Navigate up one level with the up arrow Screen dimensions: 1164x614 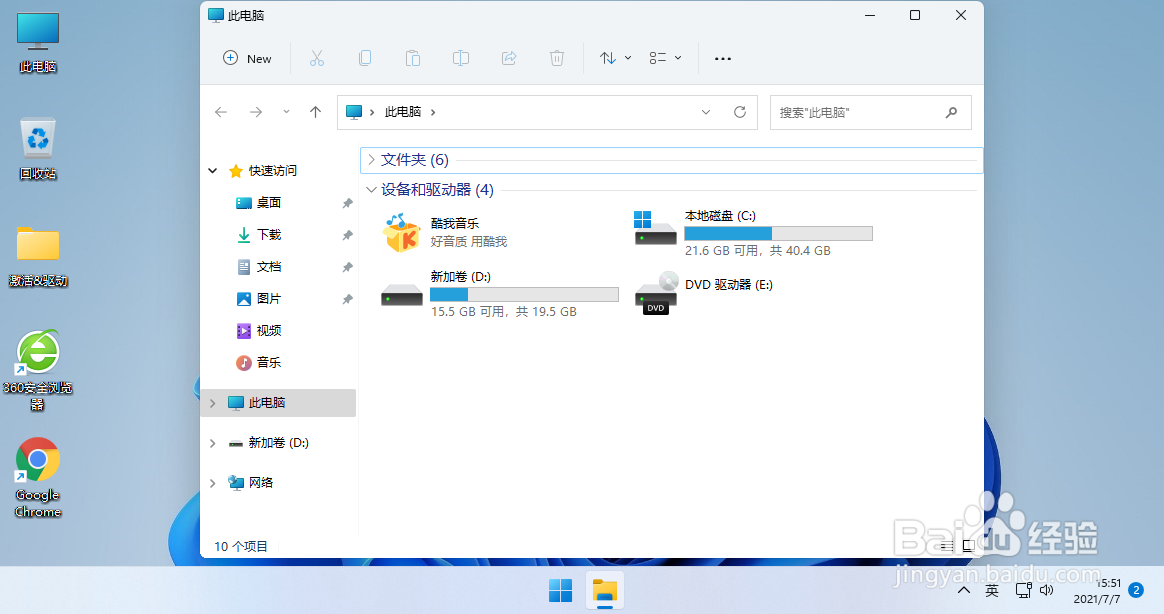(315, 112)
